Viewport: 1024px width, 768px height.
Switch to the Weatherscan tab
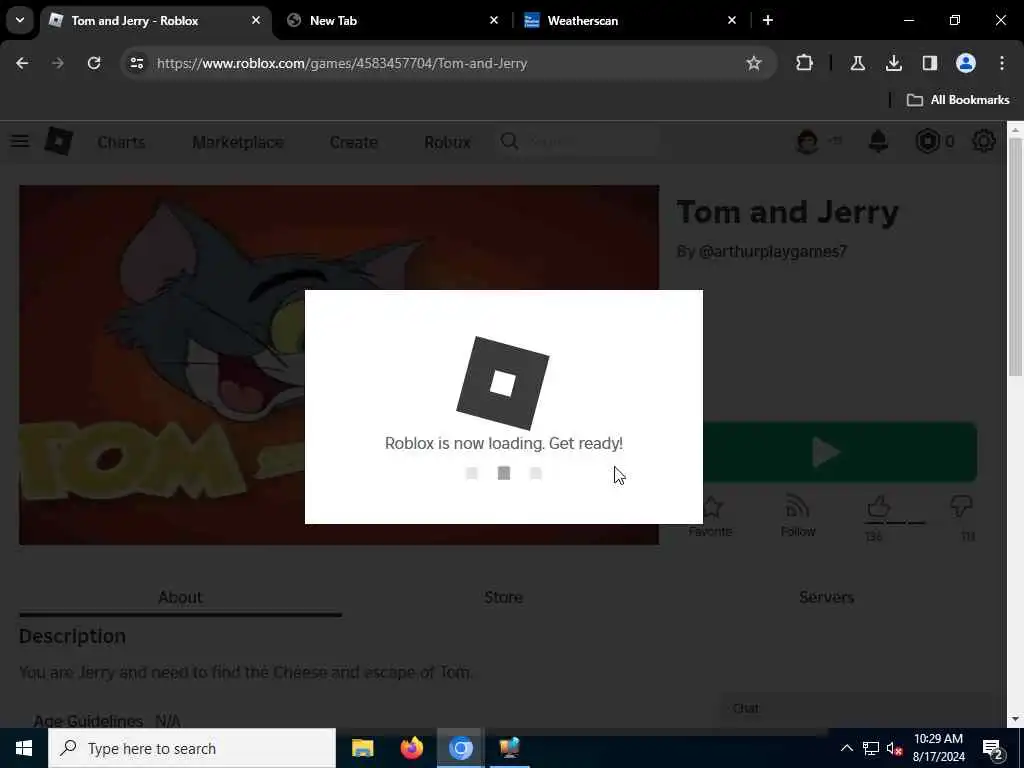(x=631, y=20)
